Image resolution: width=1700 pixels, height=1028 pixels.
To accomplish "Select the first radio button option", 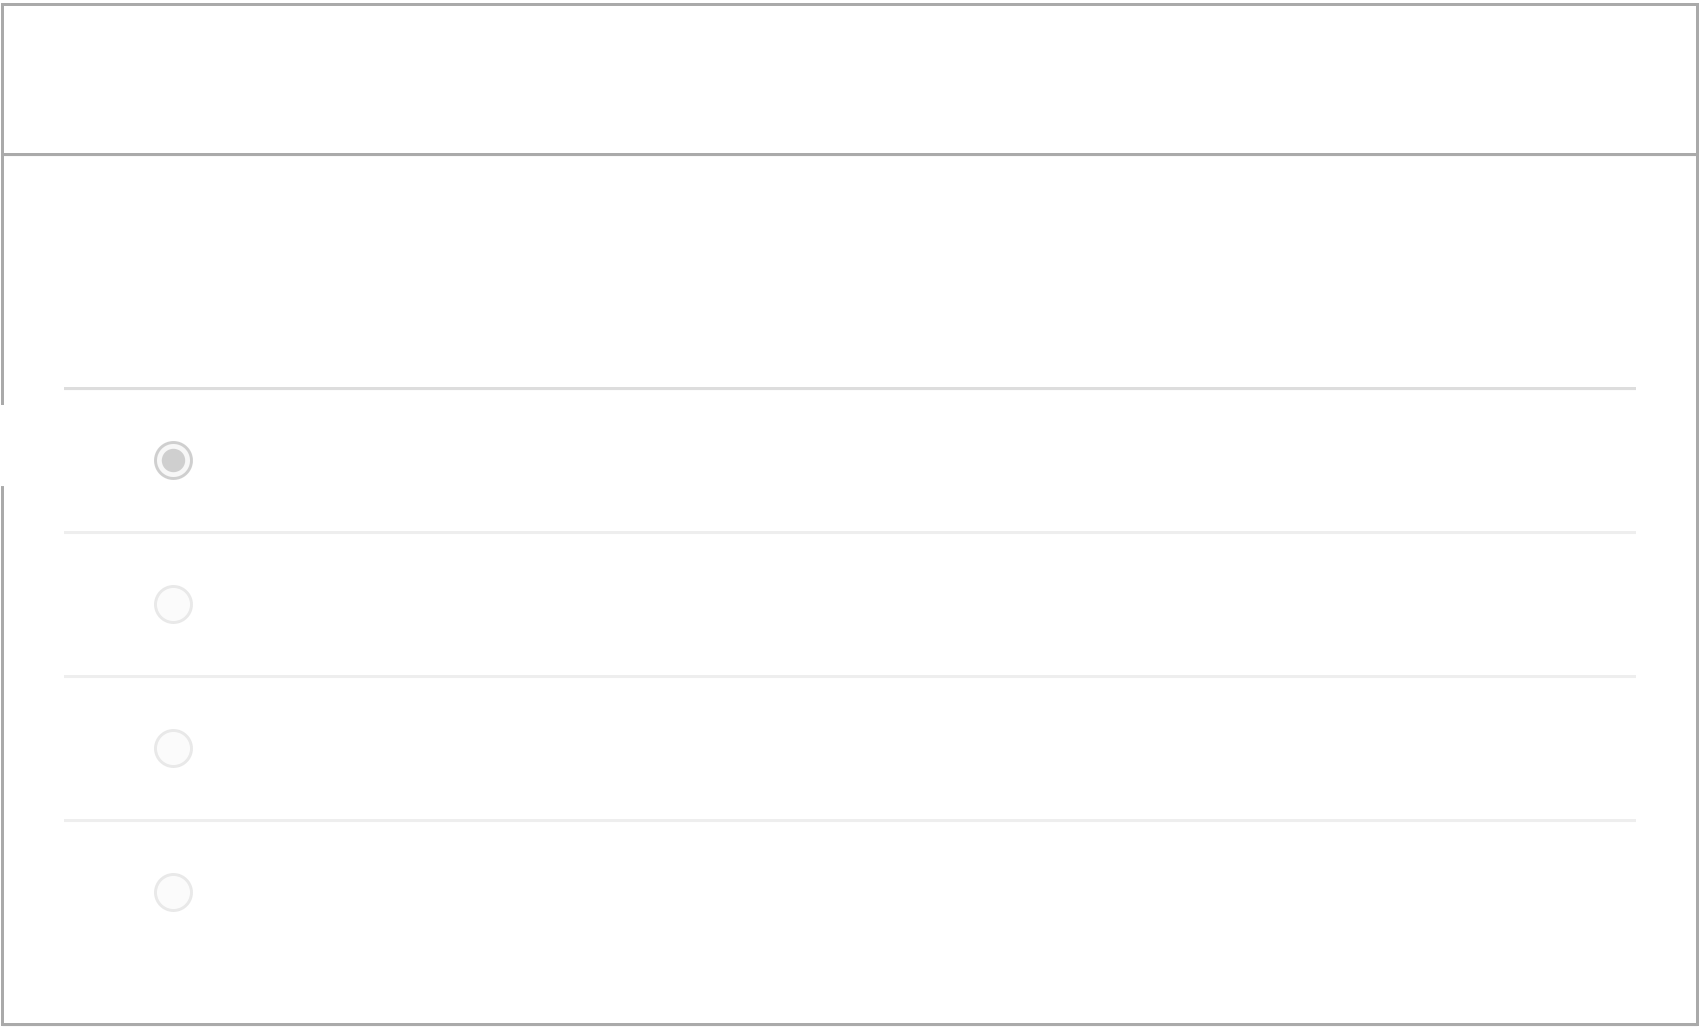I will (x=173, y=460).
